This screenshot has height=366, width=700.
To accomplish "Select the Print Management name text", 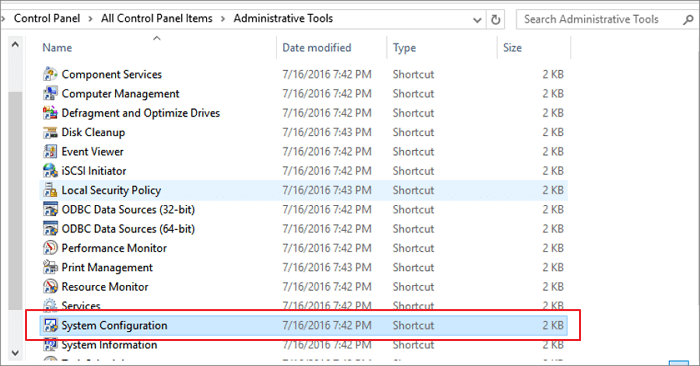I will coord(107,267).
